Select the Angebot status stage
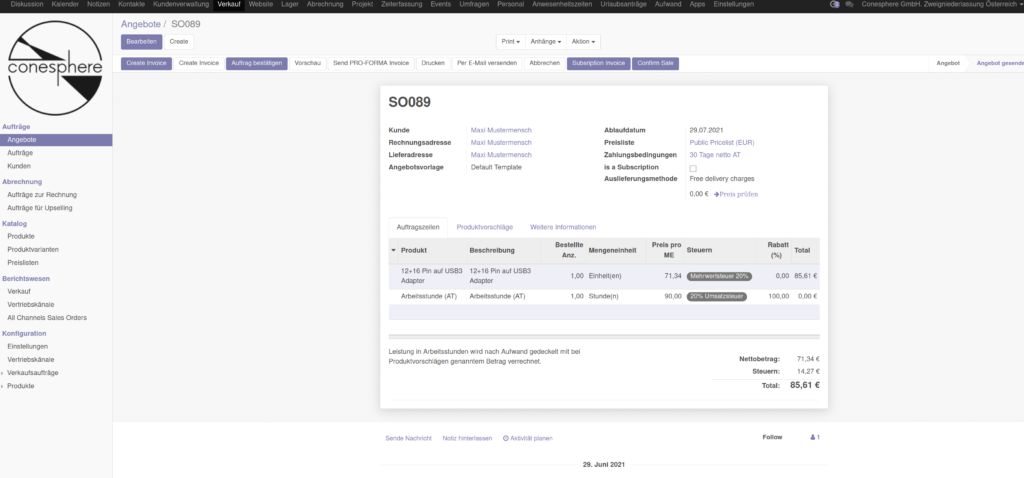 948,63
